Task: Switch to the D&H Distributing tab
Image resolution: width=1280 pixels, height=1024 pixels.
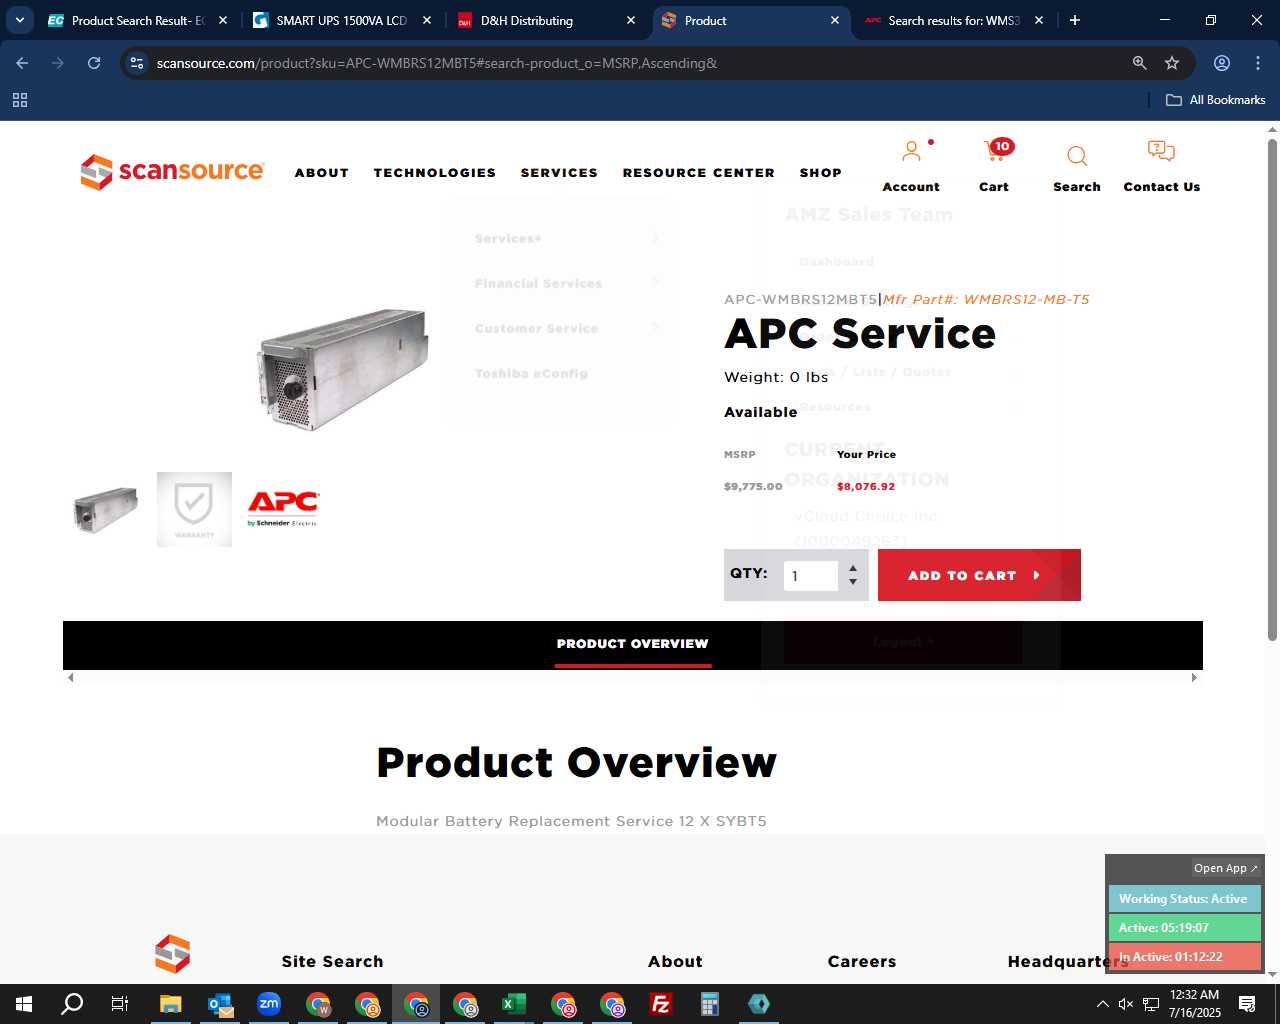Action: pyautogui.click(x=546, y=20)
